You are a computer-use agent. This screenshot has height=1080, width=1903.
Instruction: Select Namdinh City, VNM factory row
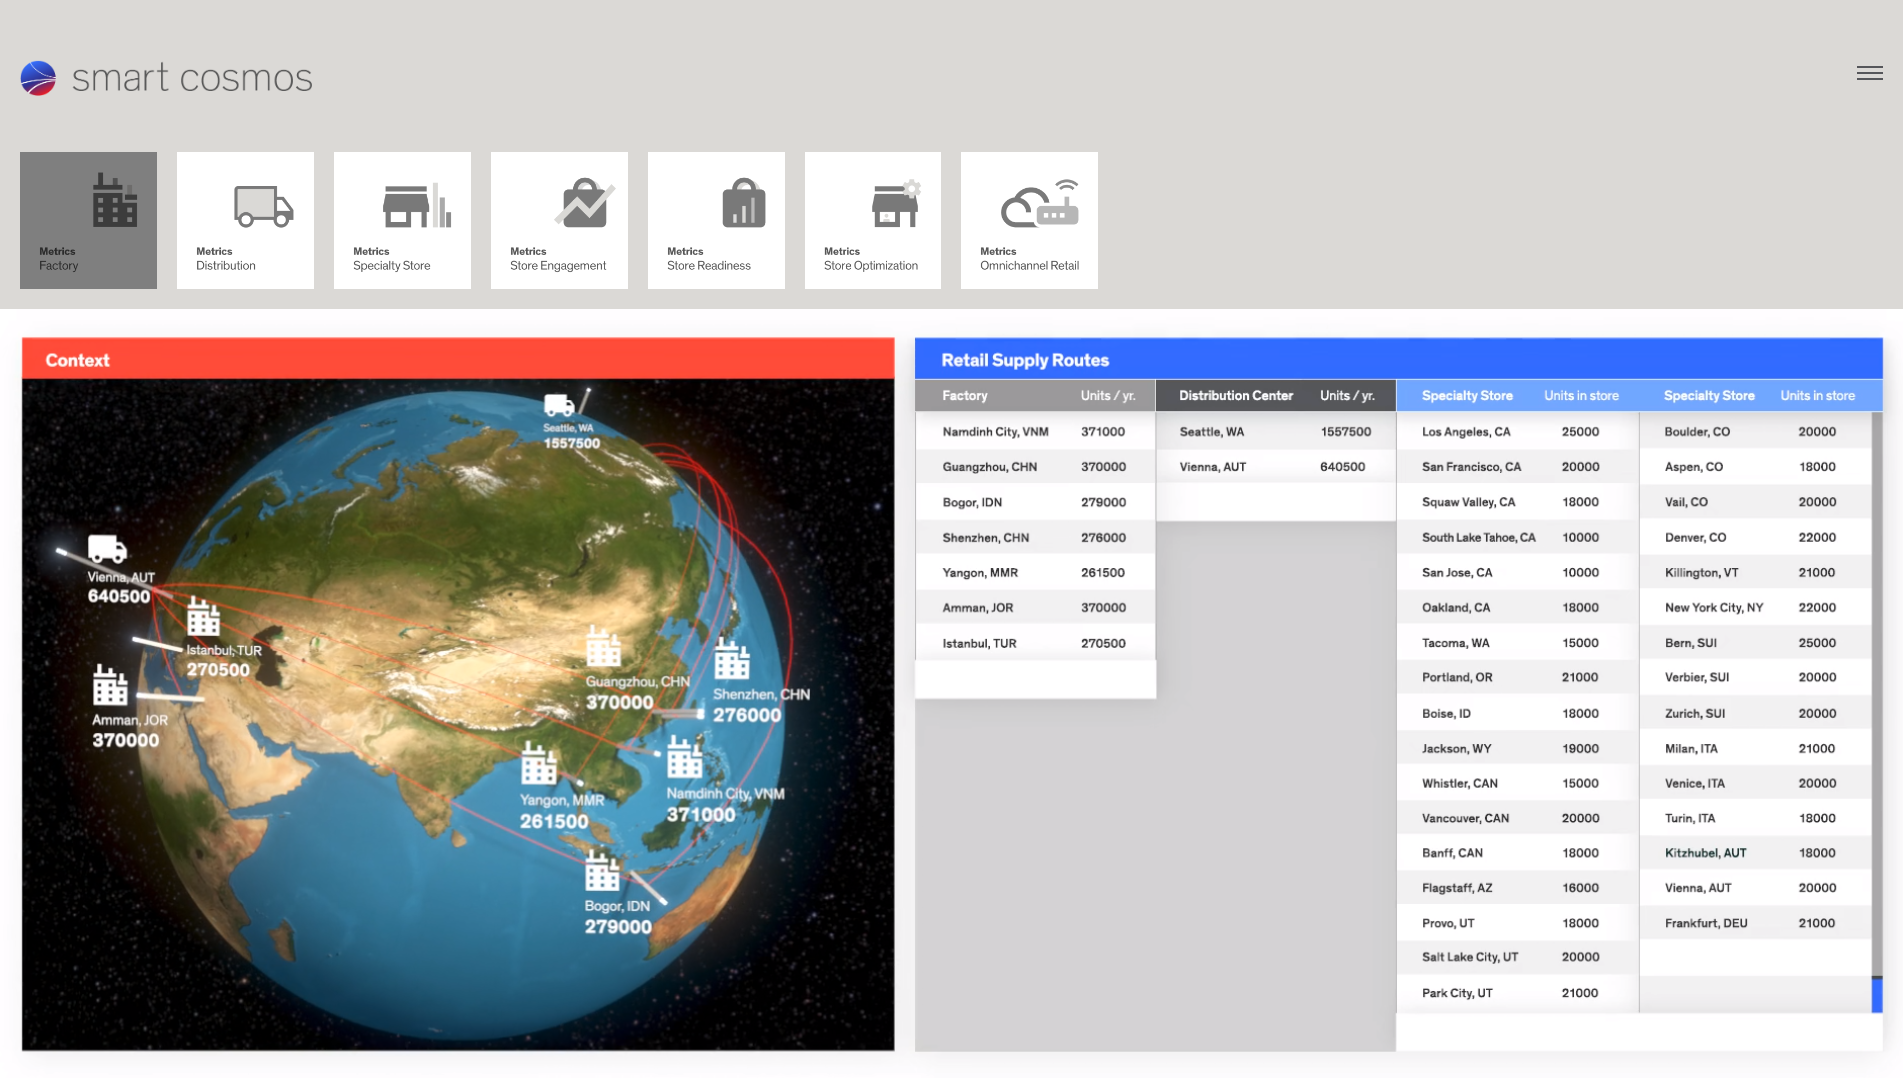pyautogui.click(x=1034, y=432)
